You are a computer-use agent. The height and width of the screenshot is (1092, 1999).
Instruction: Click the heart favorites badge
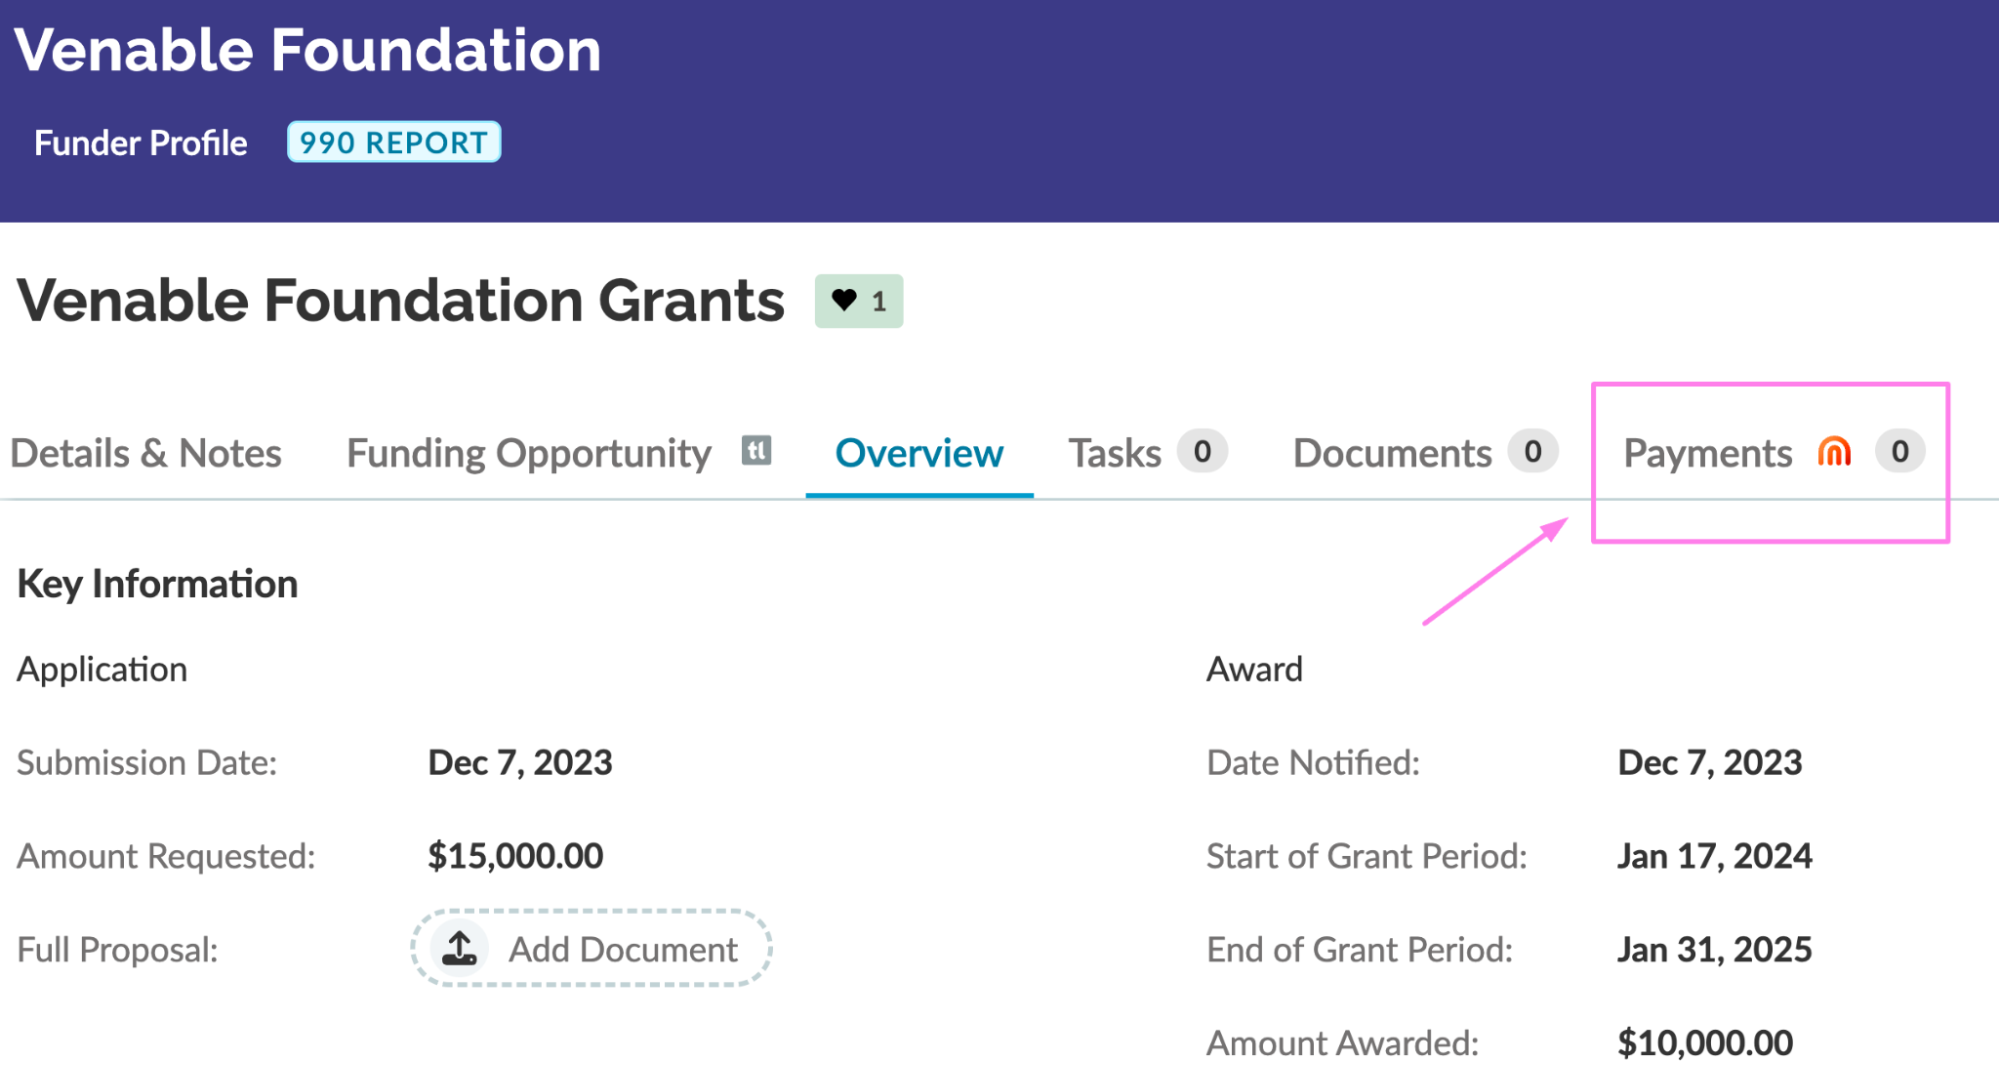tap(858, 301)
